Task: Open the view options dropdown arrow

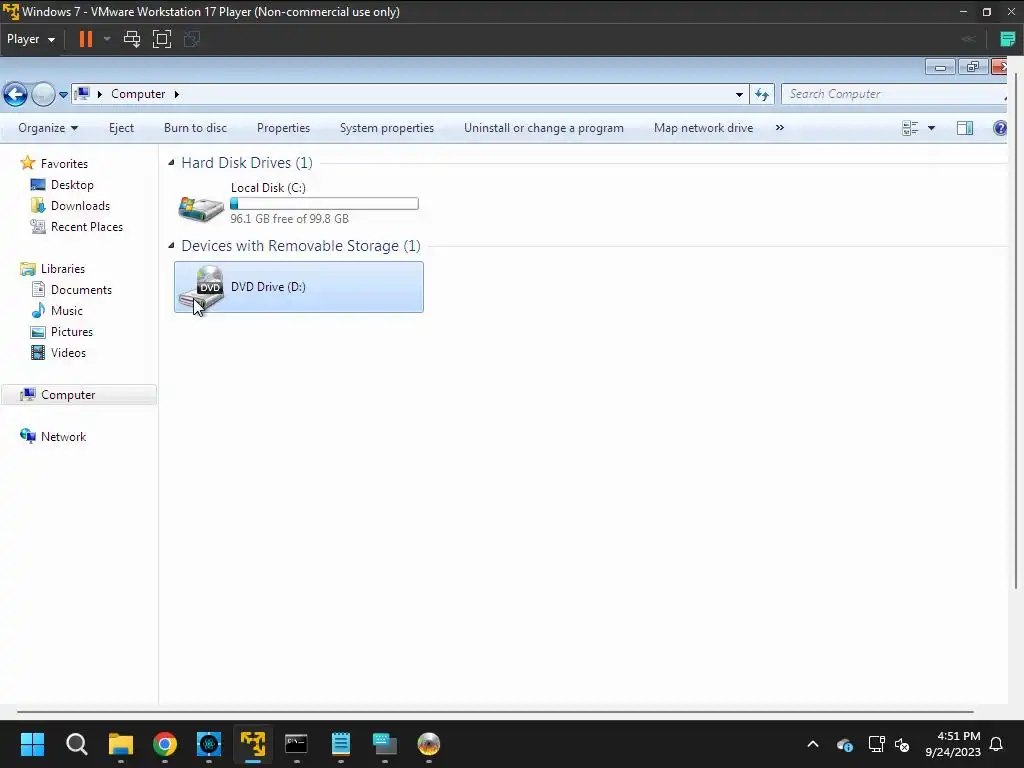Action: pos(931,128)
